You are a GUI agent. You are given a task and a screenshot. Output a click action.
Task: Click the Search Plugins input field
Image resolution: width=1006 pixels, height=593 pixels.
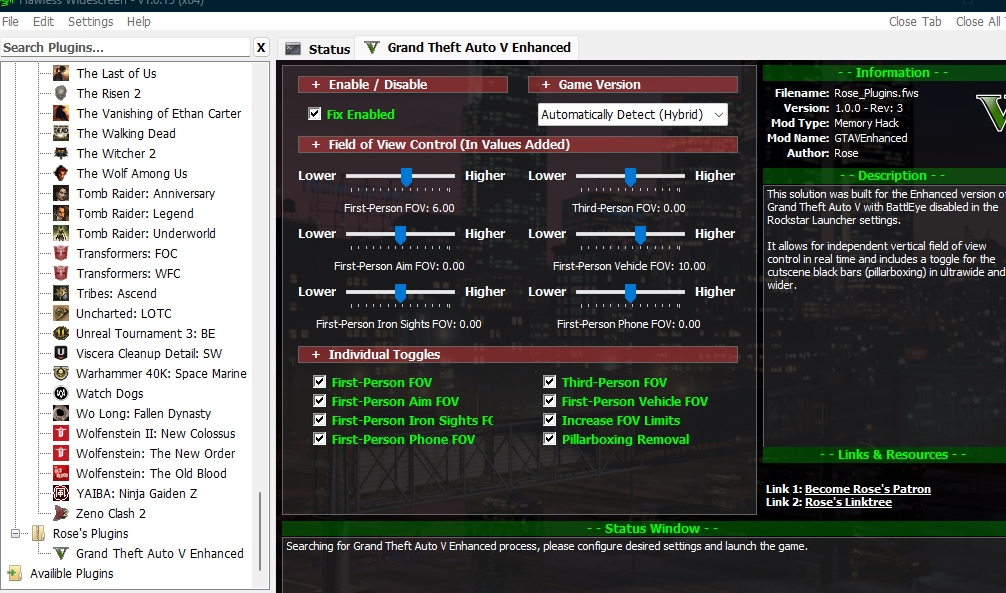tap(125, 47)
